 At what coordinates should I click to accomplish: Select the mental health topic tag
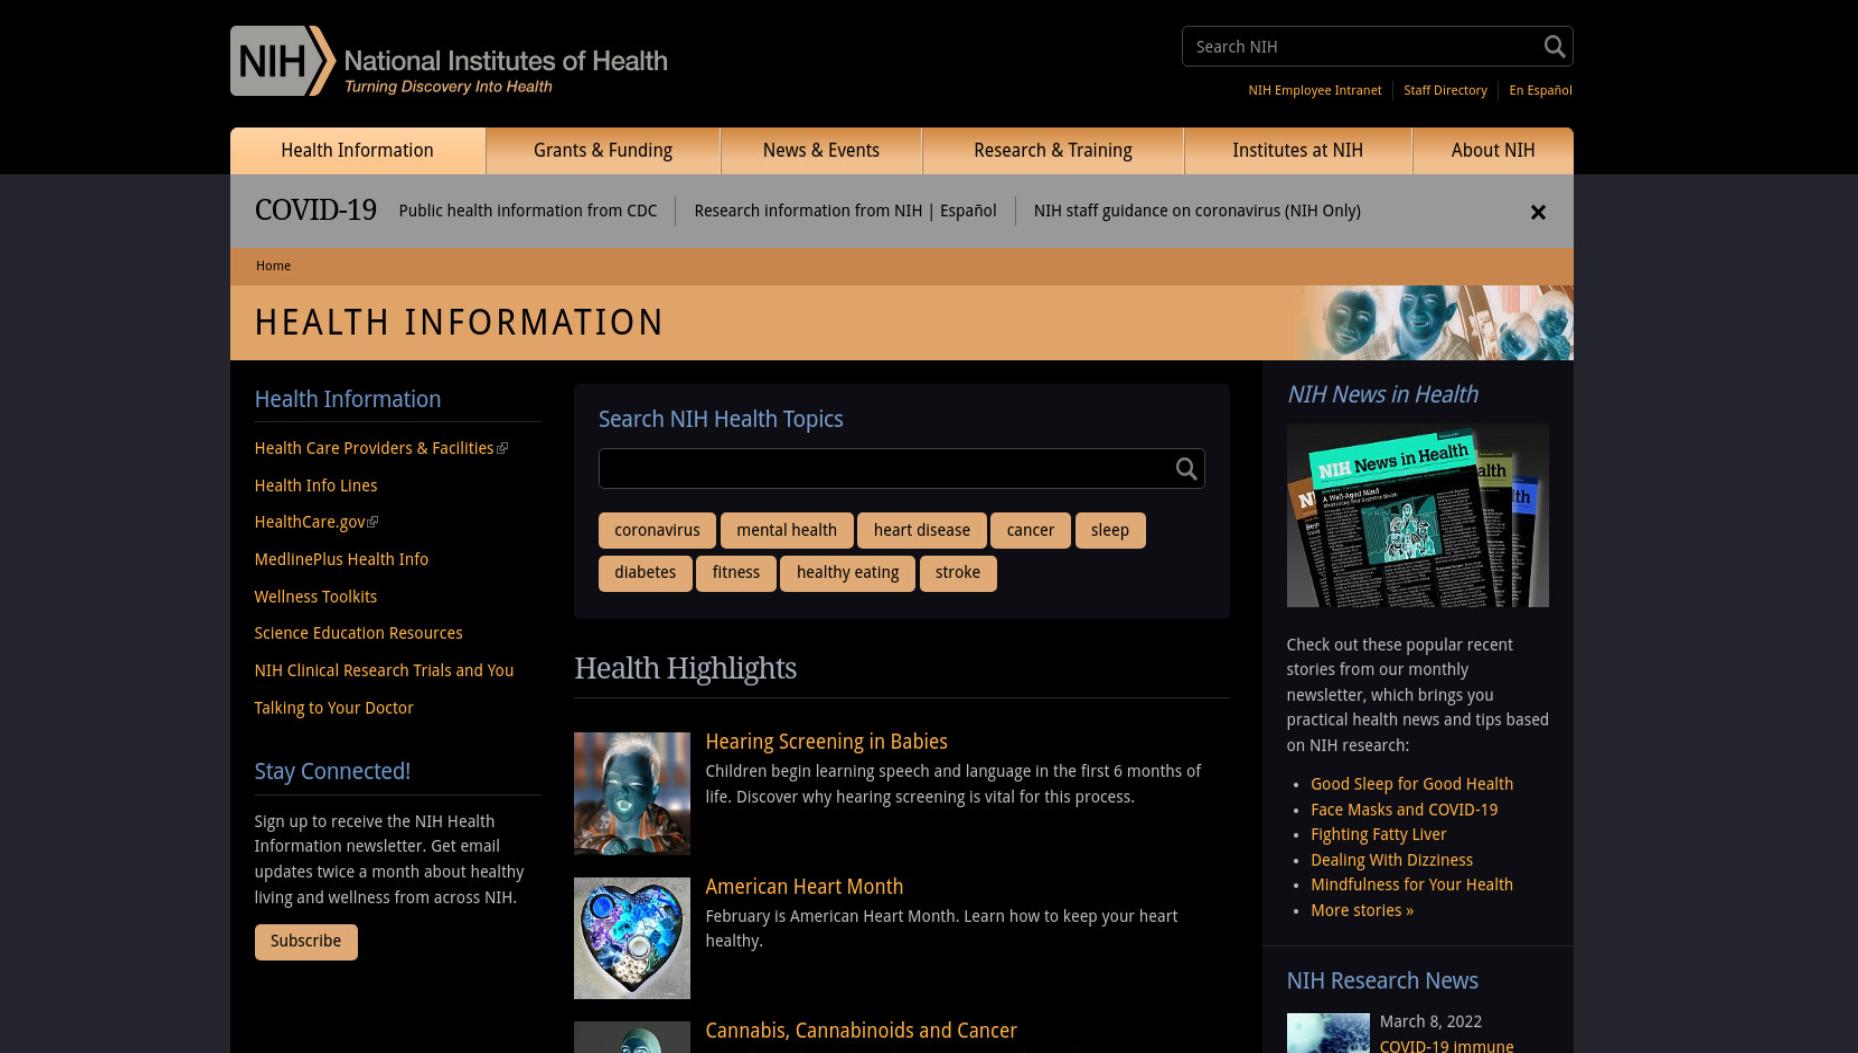tap(786, 530)
